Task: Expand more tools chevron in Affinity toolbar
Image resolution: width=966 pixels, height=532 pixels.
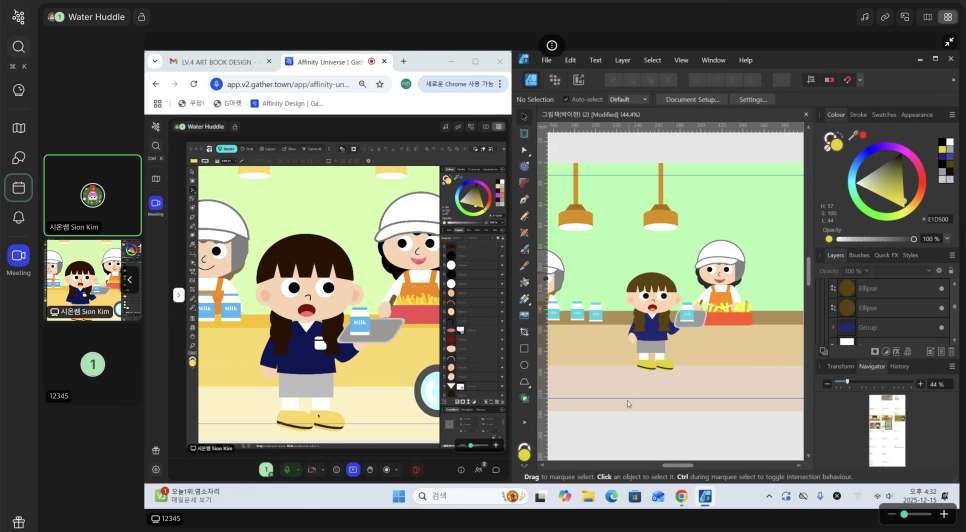Action: point(524,422)
